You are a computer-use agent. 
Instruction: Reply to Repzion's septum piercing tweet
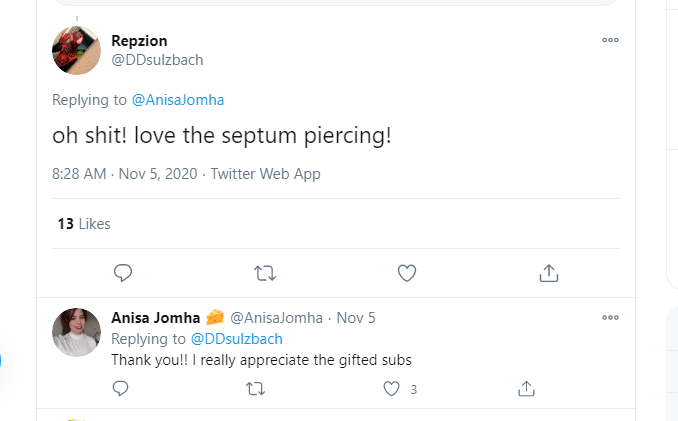tap(123, 273)
